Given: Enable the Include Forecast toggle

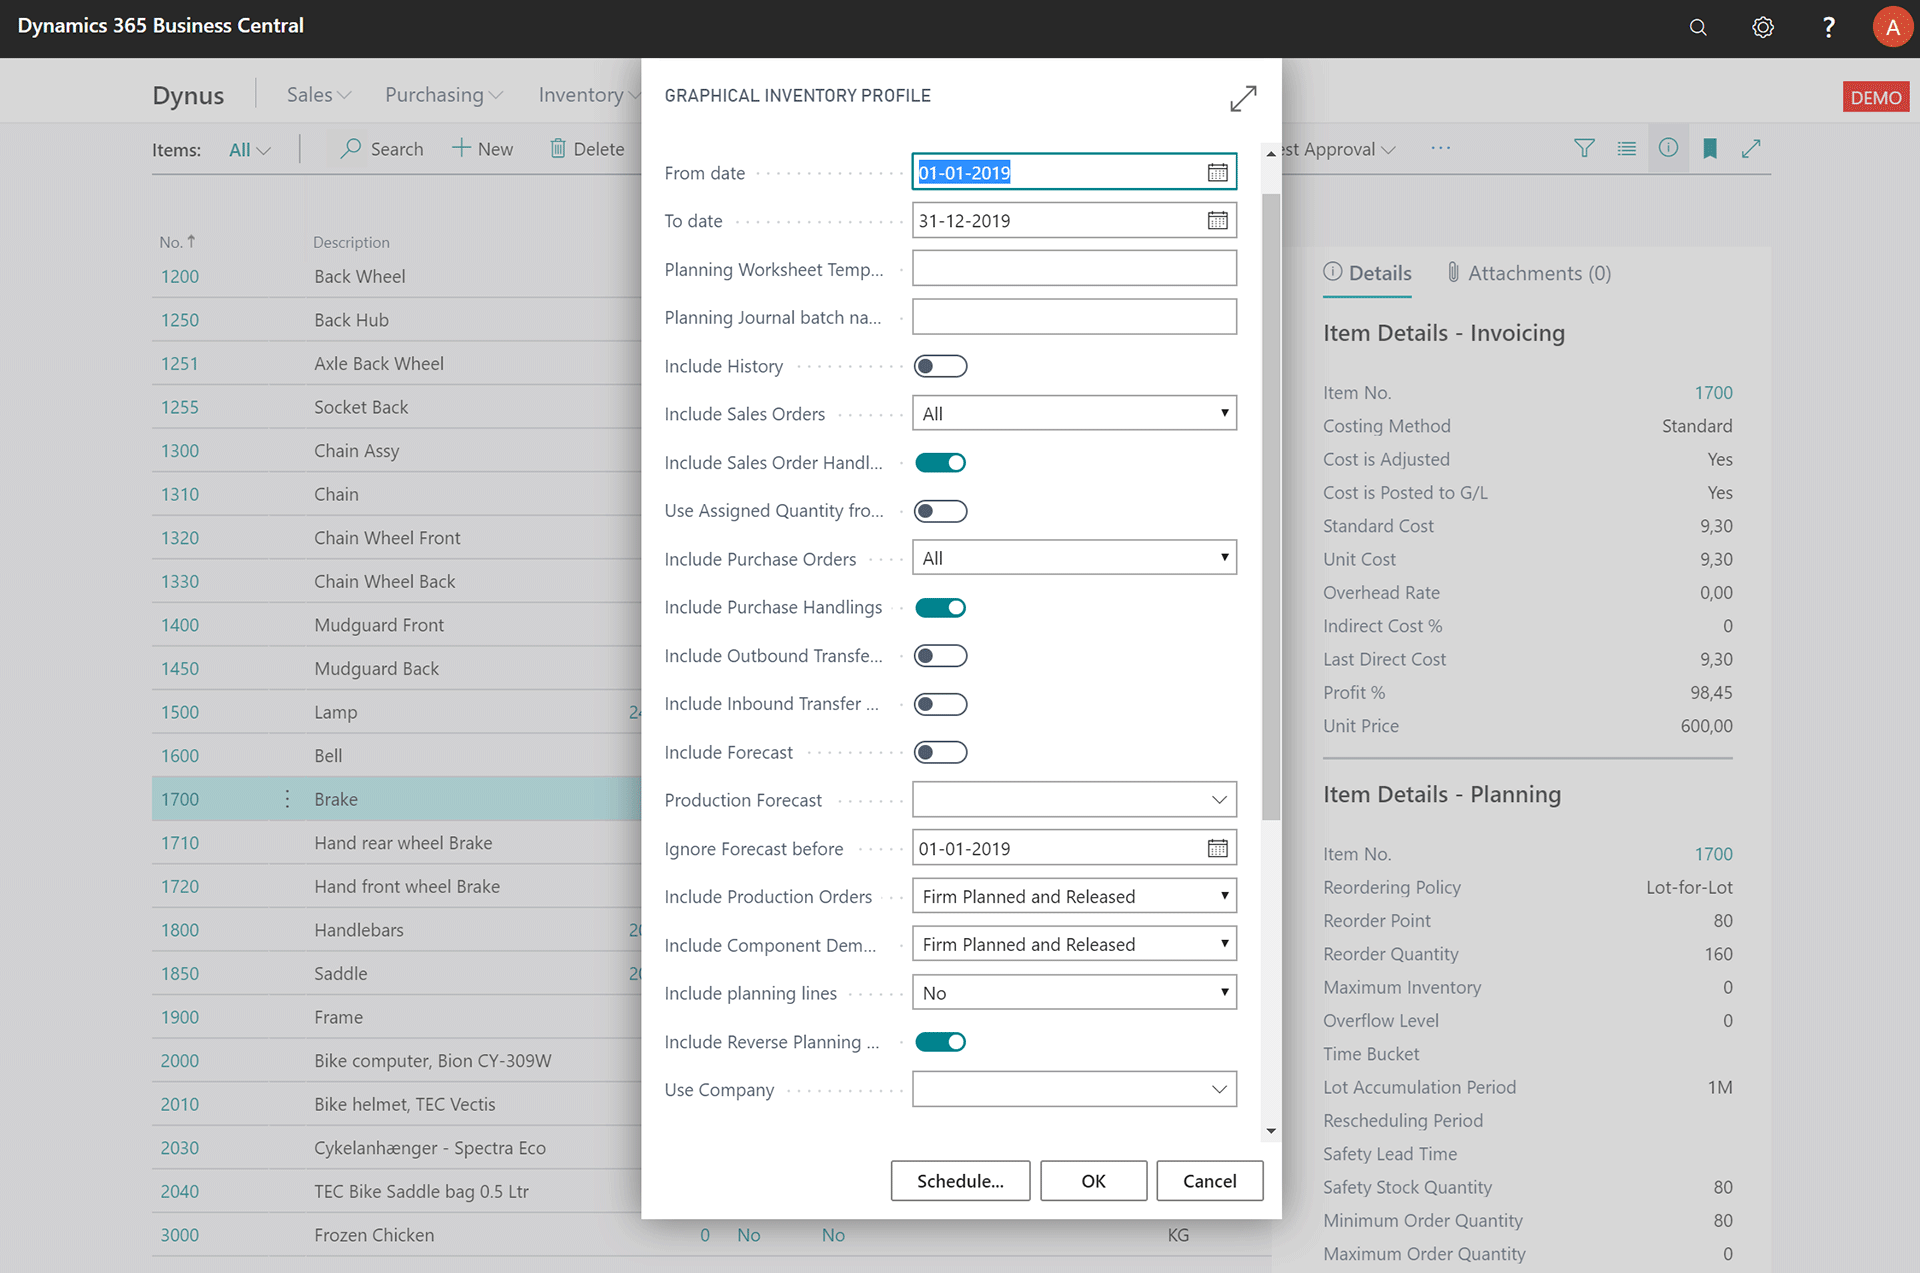Looking at the screenshot, I should [x=940, y=752].
